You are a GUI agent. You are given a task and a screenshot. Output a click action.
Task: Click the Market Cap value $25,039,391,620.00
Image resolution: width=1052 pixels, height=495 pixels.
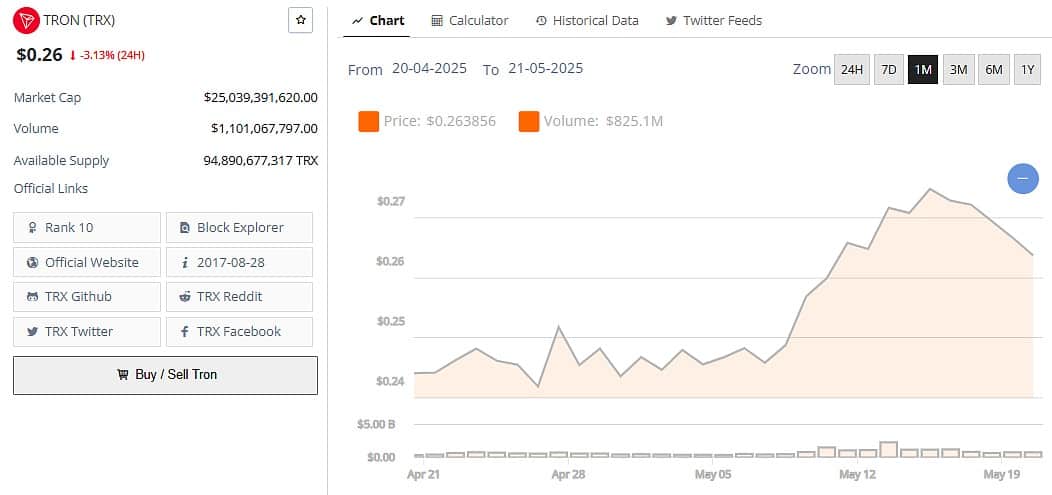(x=261, y=97)
